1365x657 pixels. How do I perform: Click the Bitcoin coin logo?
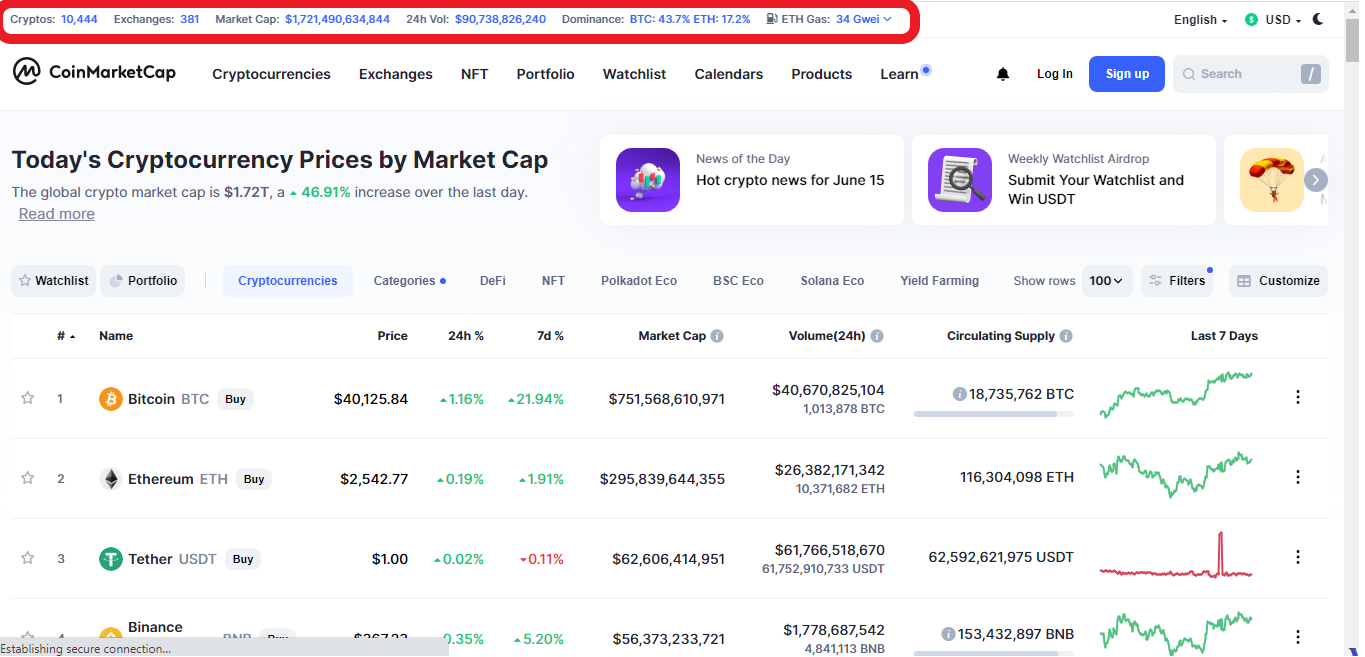(x=110, y=399)
